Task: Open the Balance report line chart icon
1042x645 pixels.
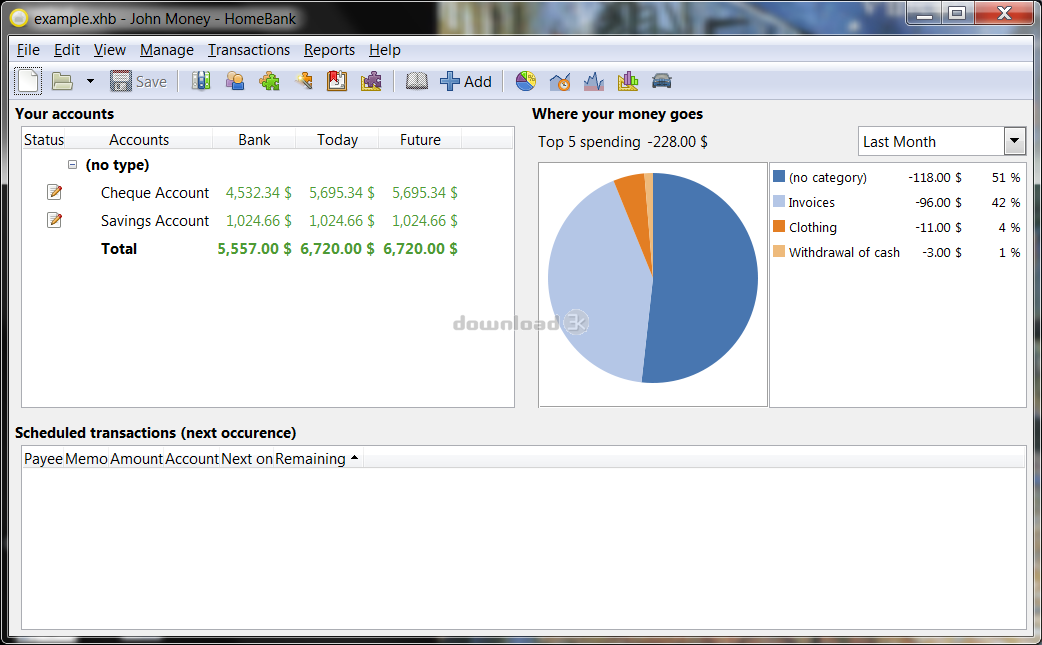Action: click(593, 81)
